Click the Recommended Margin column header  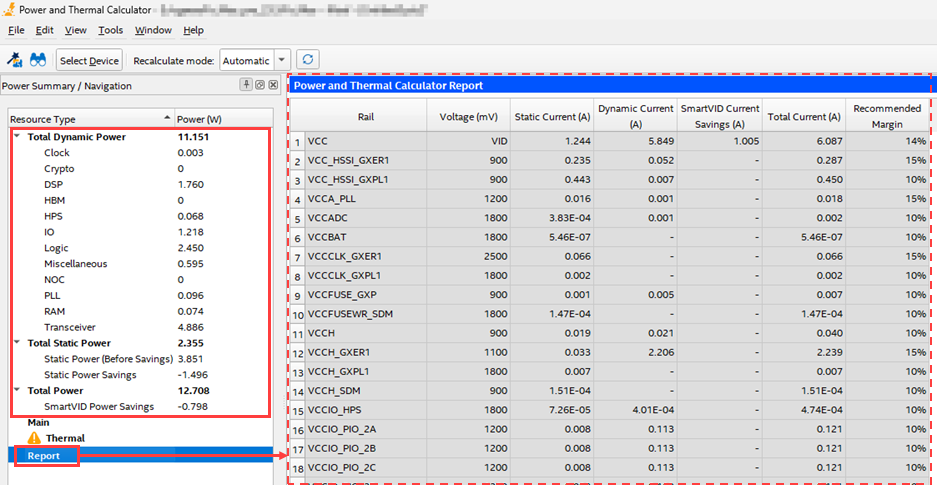coord(887,116)
